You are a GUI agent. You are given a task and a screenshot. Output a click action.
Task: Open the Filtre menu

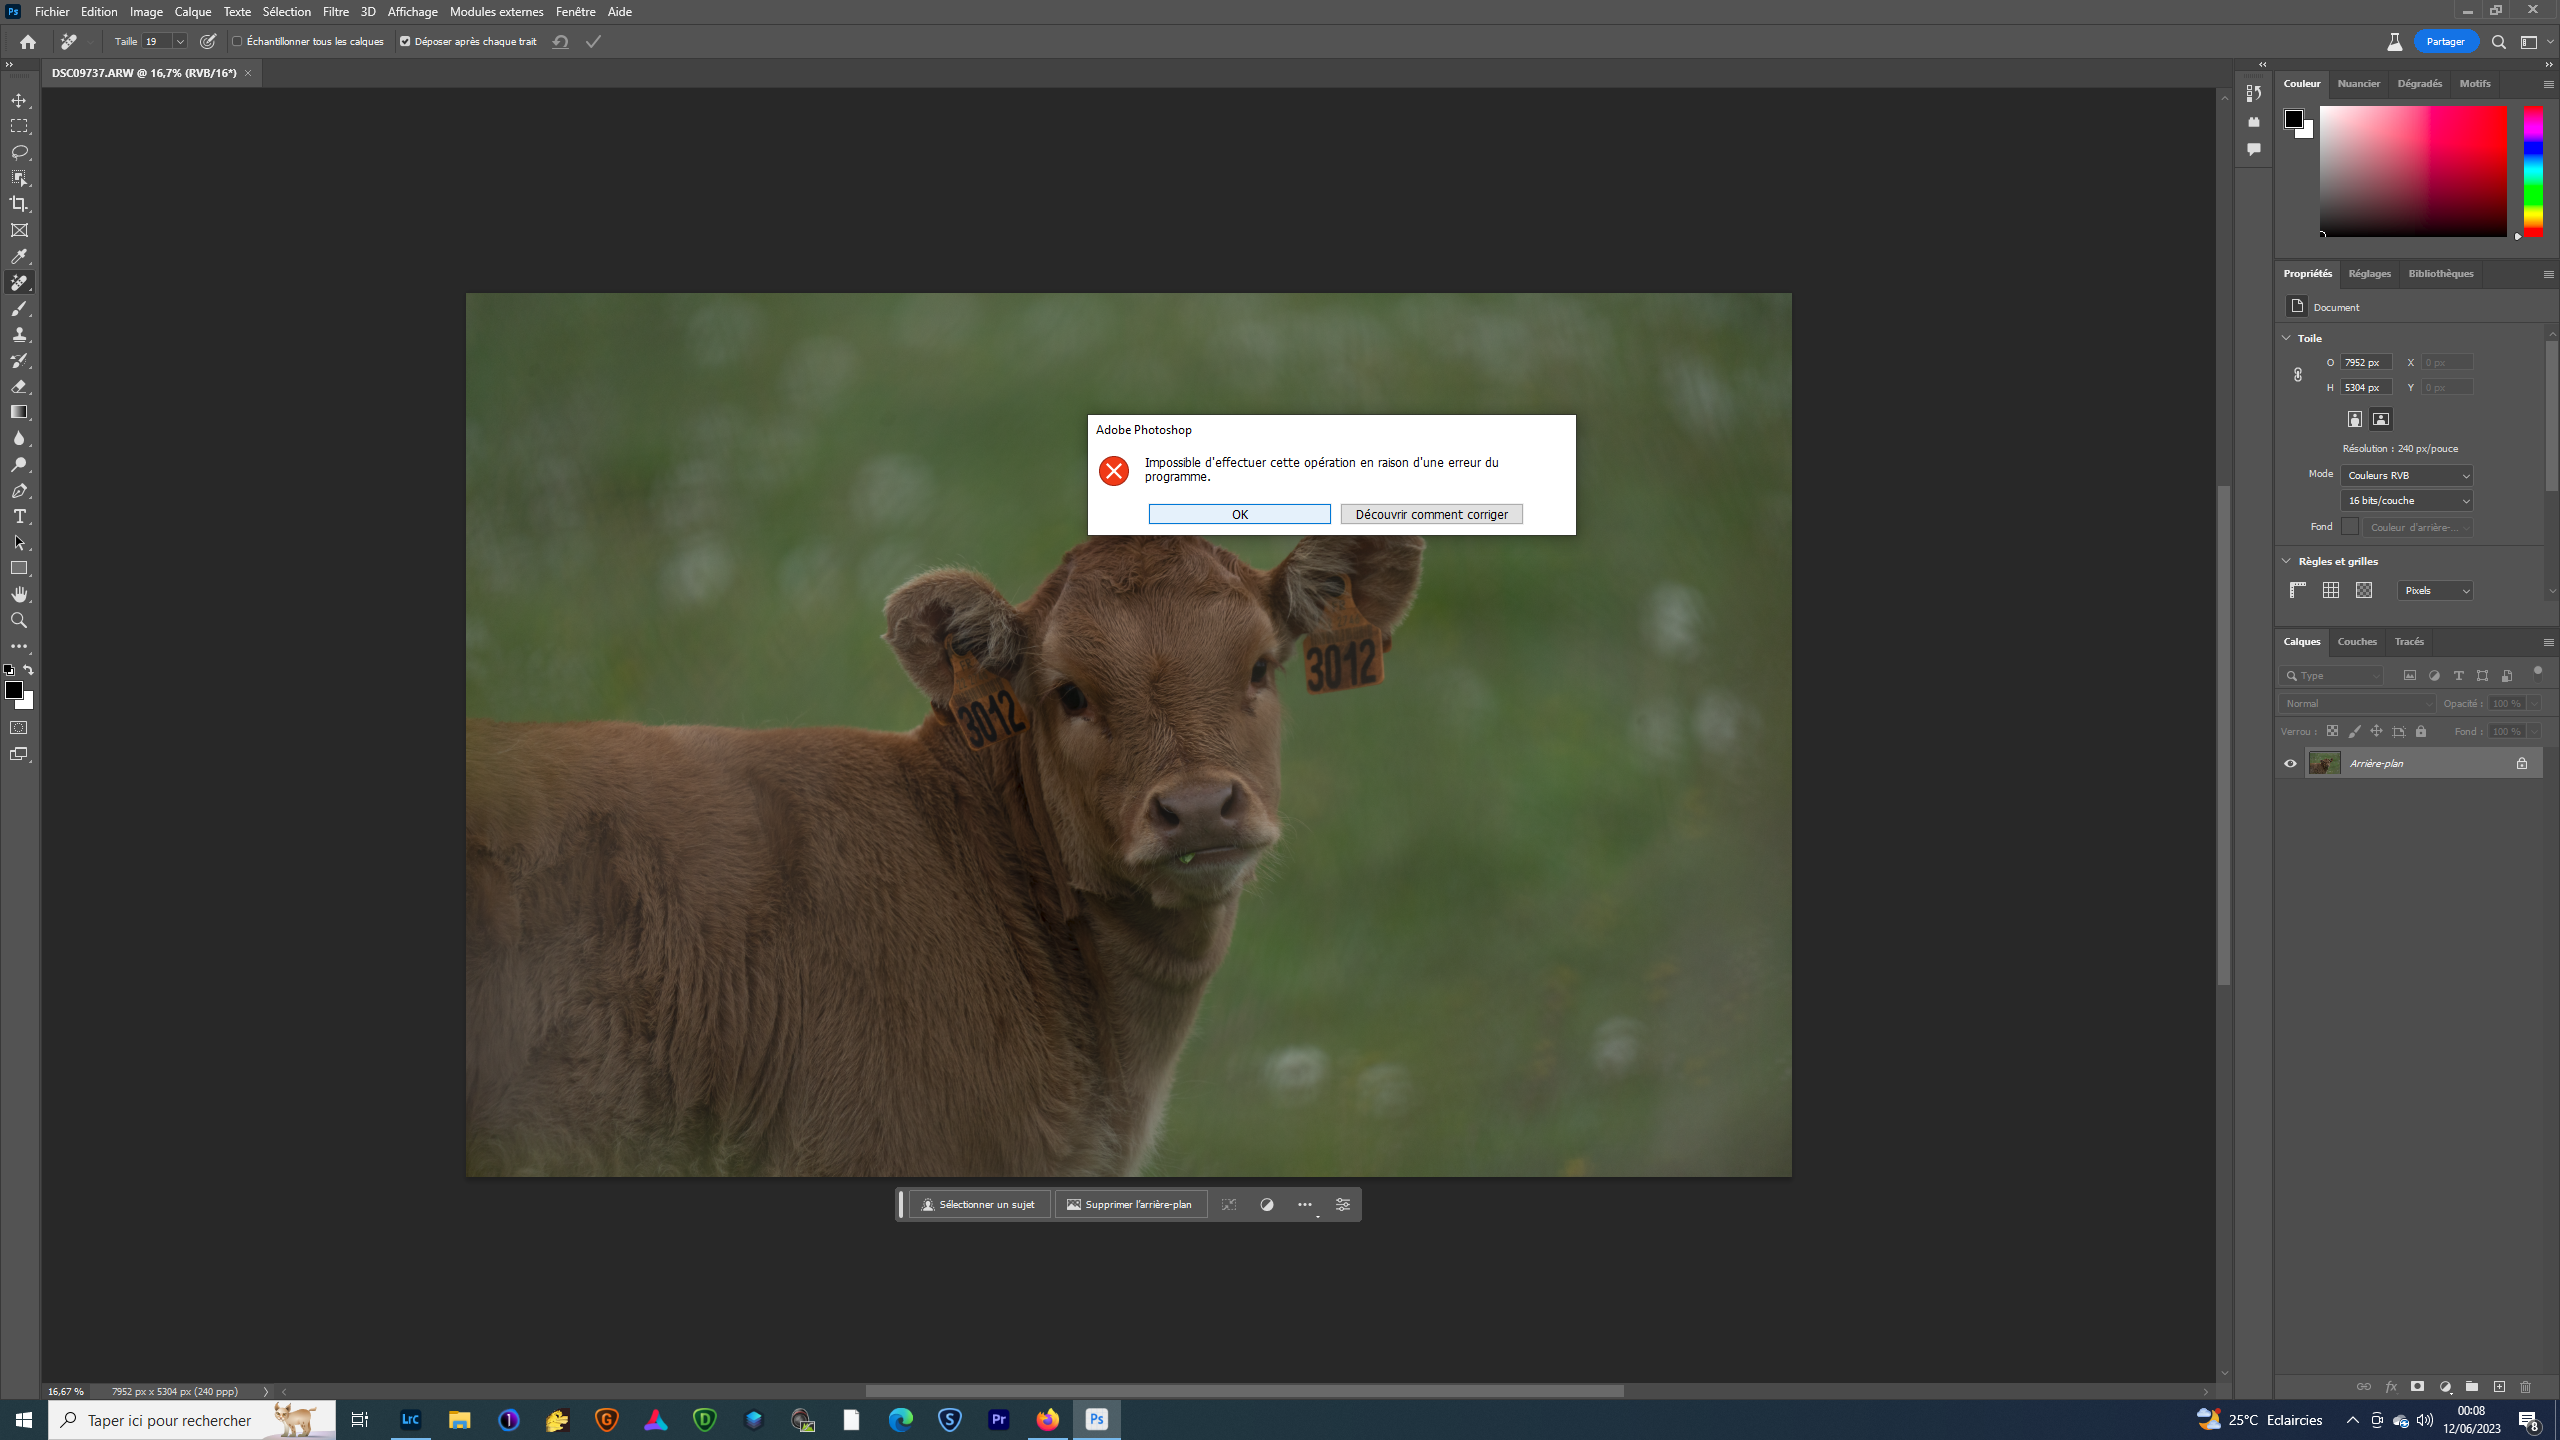pos(335,11)
